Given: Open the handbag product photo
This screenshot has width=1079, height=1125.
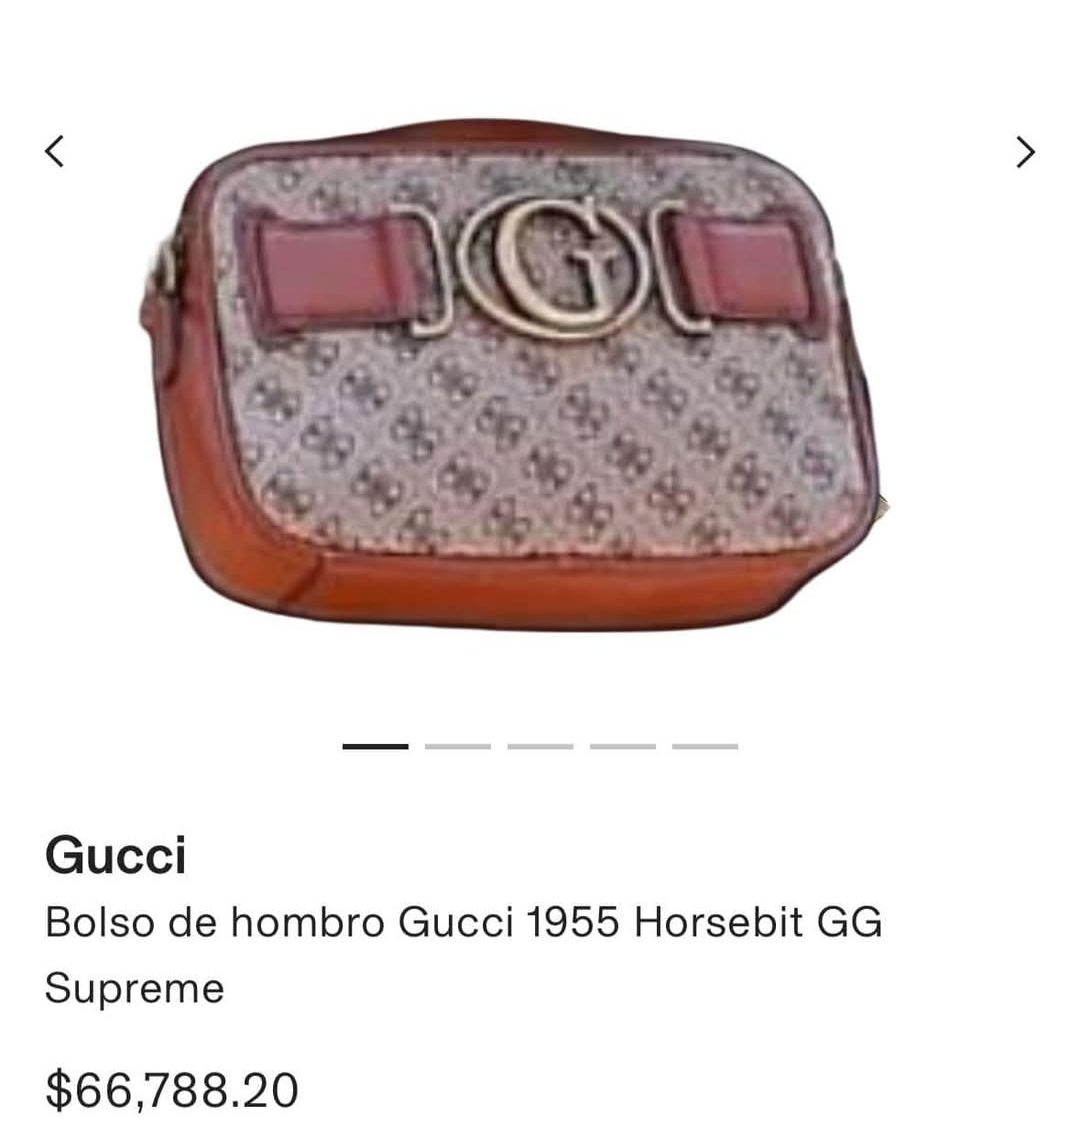Looking at the screenshot, I should (x=514, y=375).
